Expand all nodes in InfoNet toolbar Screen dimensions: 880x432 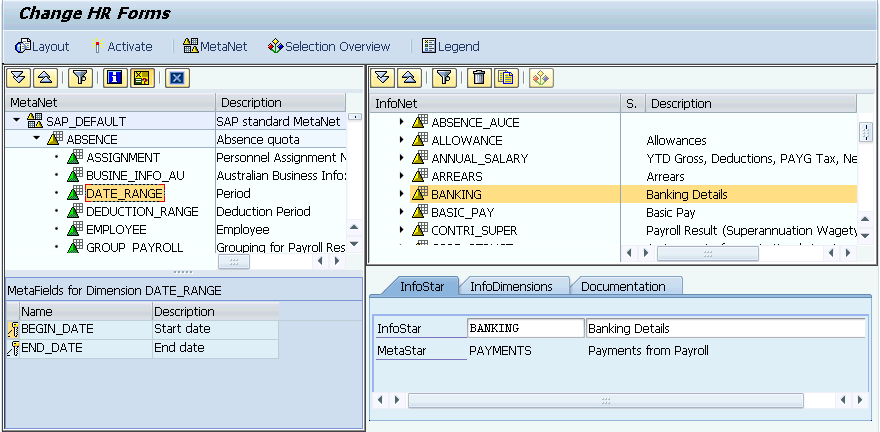[382, 78]
